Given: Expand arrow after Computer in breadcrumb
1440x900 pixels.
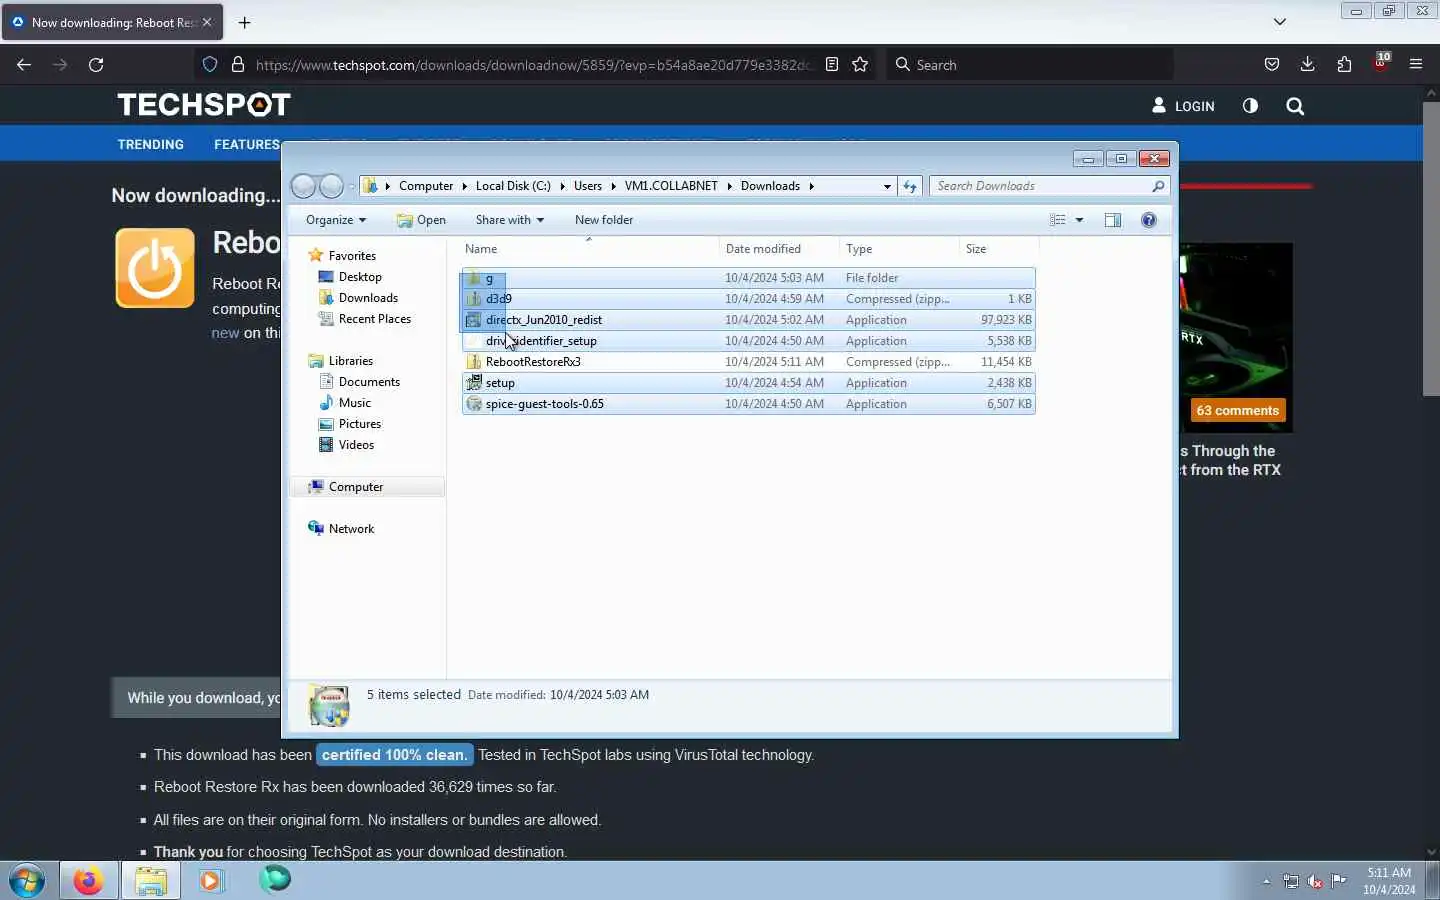Looking at the screenshot, I should tap(465, 186).
